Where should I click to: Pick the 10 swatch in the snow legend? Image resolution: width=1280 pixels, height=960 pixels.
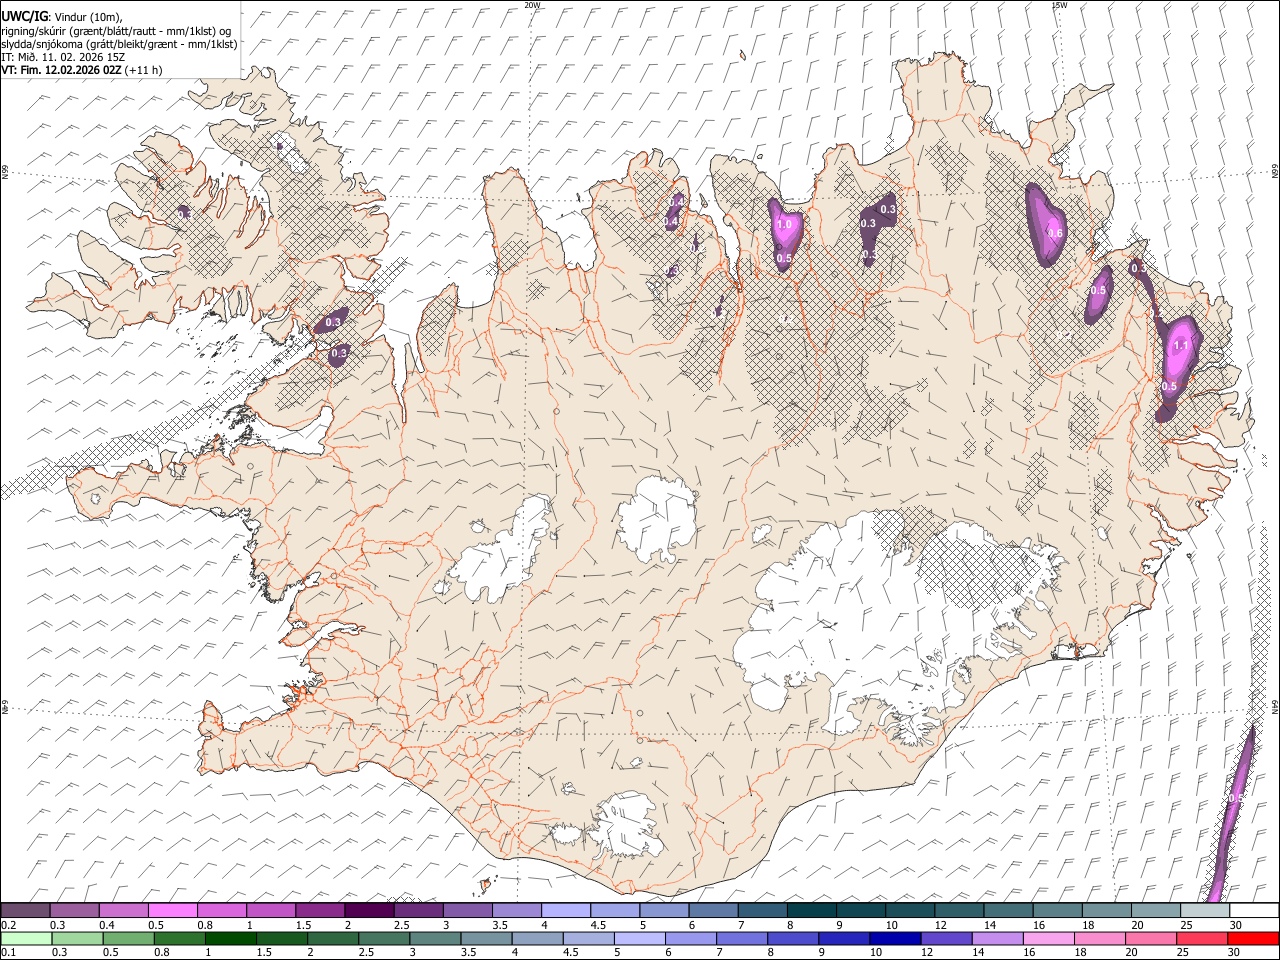point(910,910)
